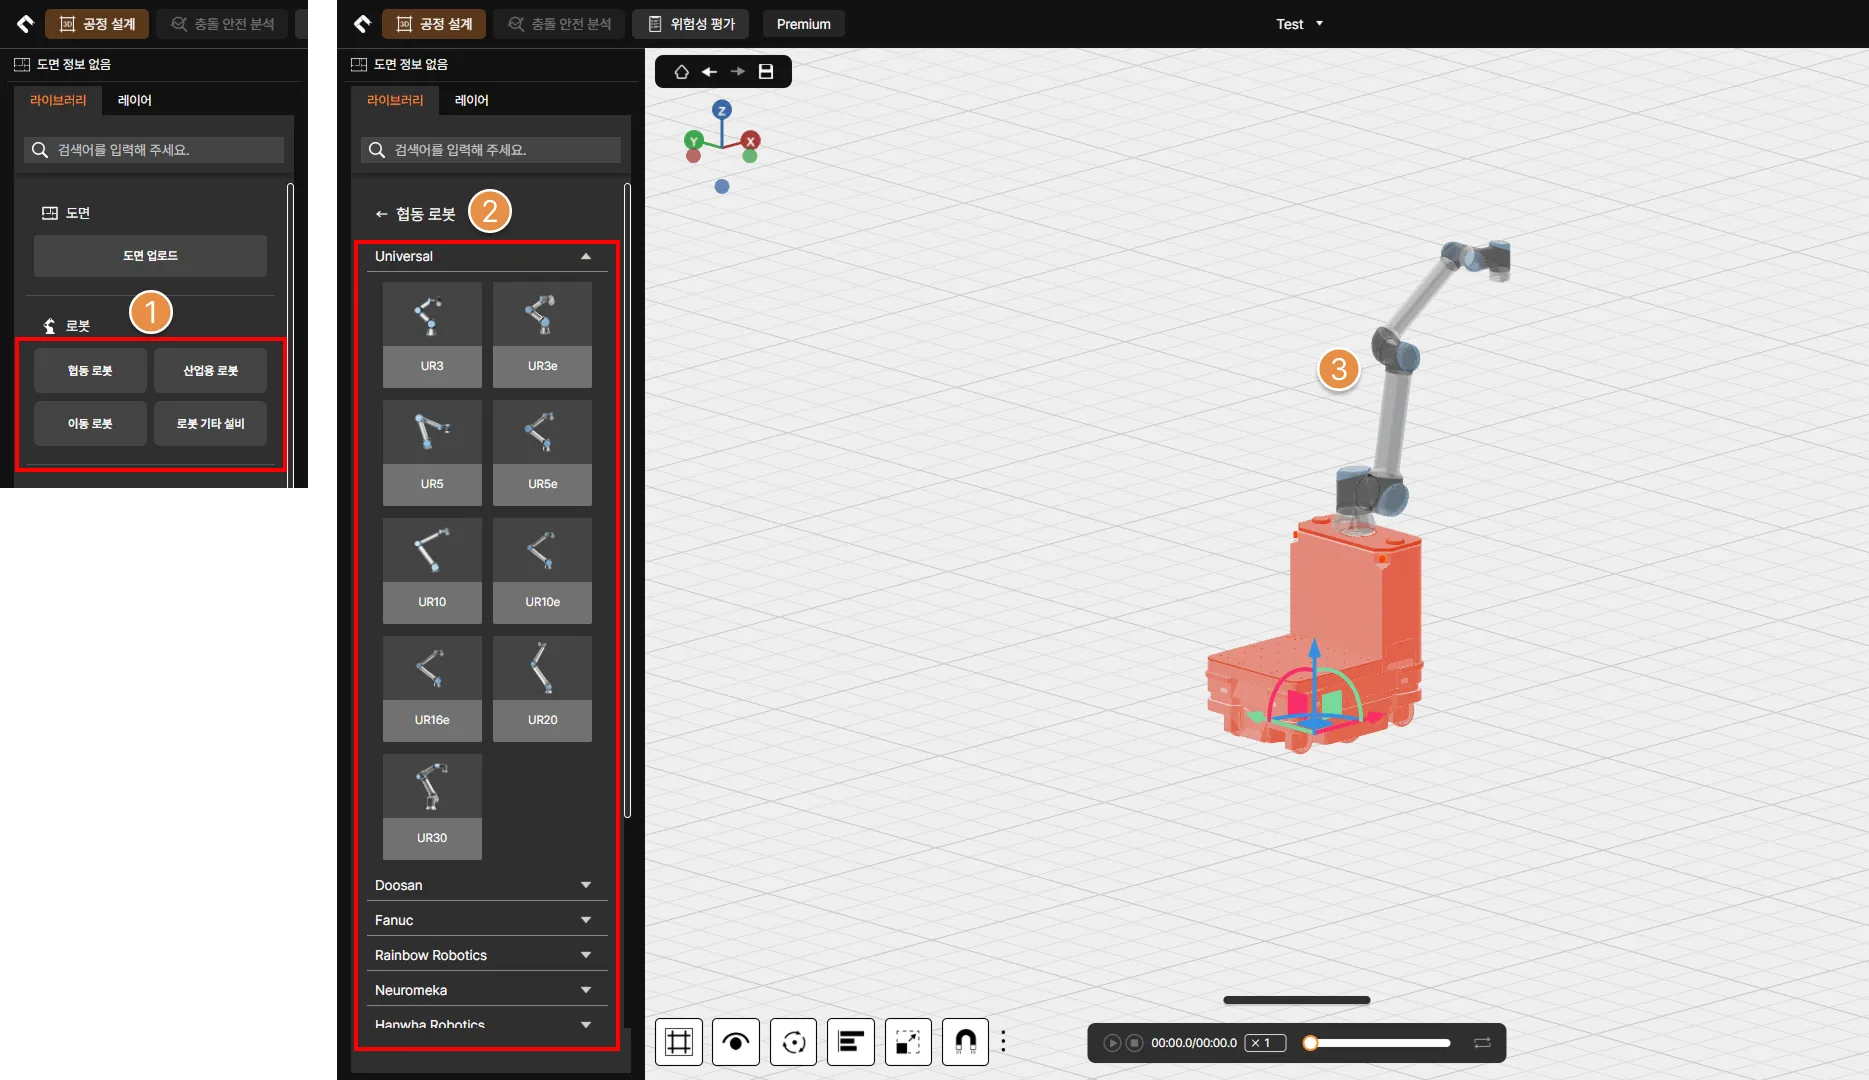Collapse the Universal robot category
Screen dimensions: 1869x1080
(487, 257)
